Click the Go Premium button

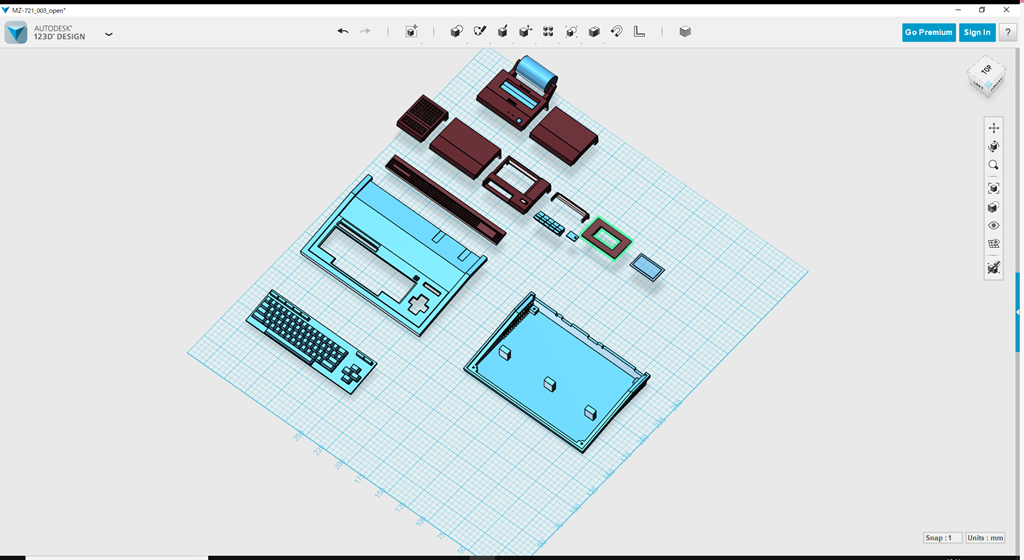928,32
